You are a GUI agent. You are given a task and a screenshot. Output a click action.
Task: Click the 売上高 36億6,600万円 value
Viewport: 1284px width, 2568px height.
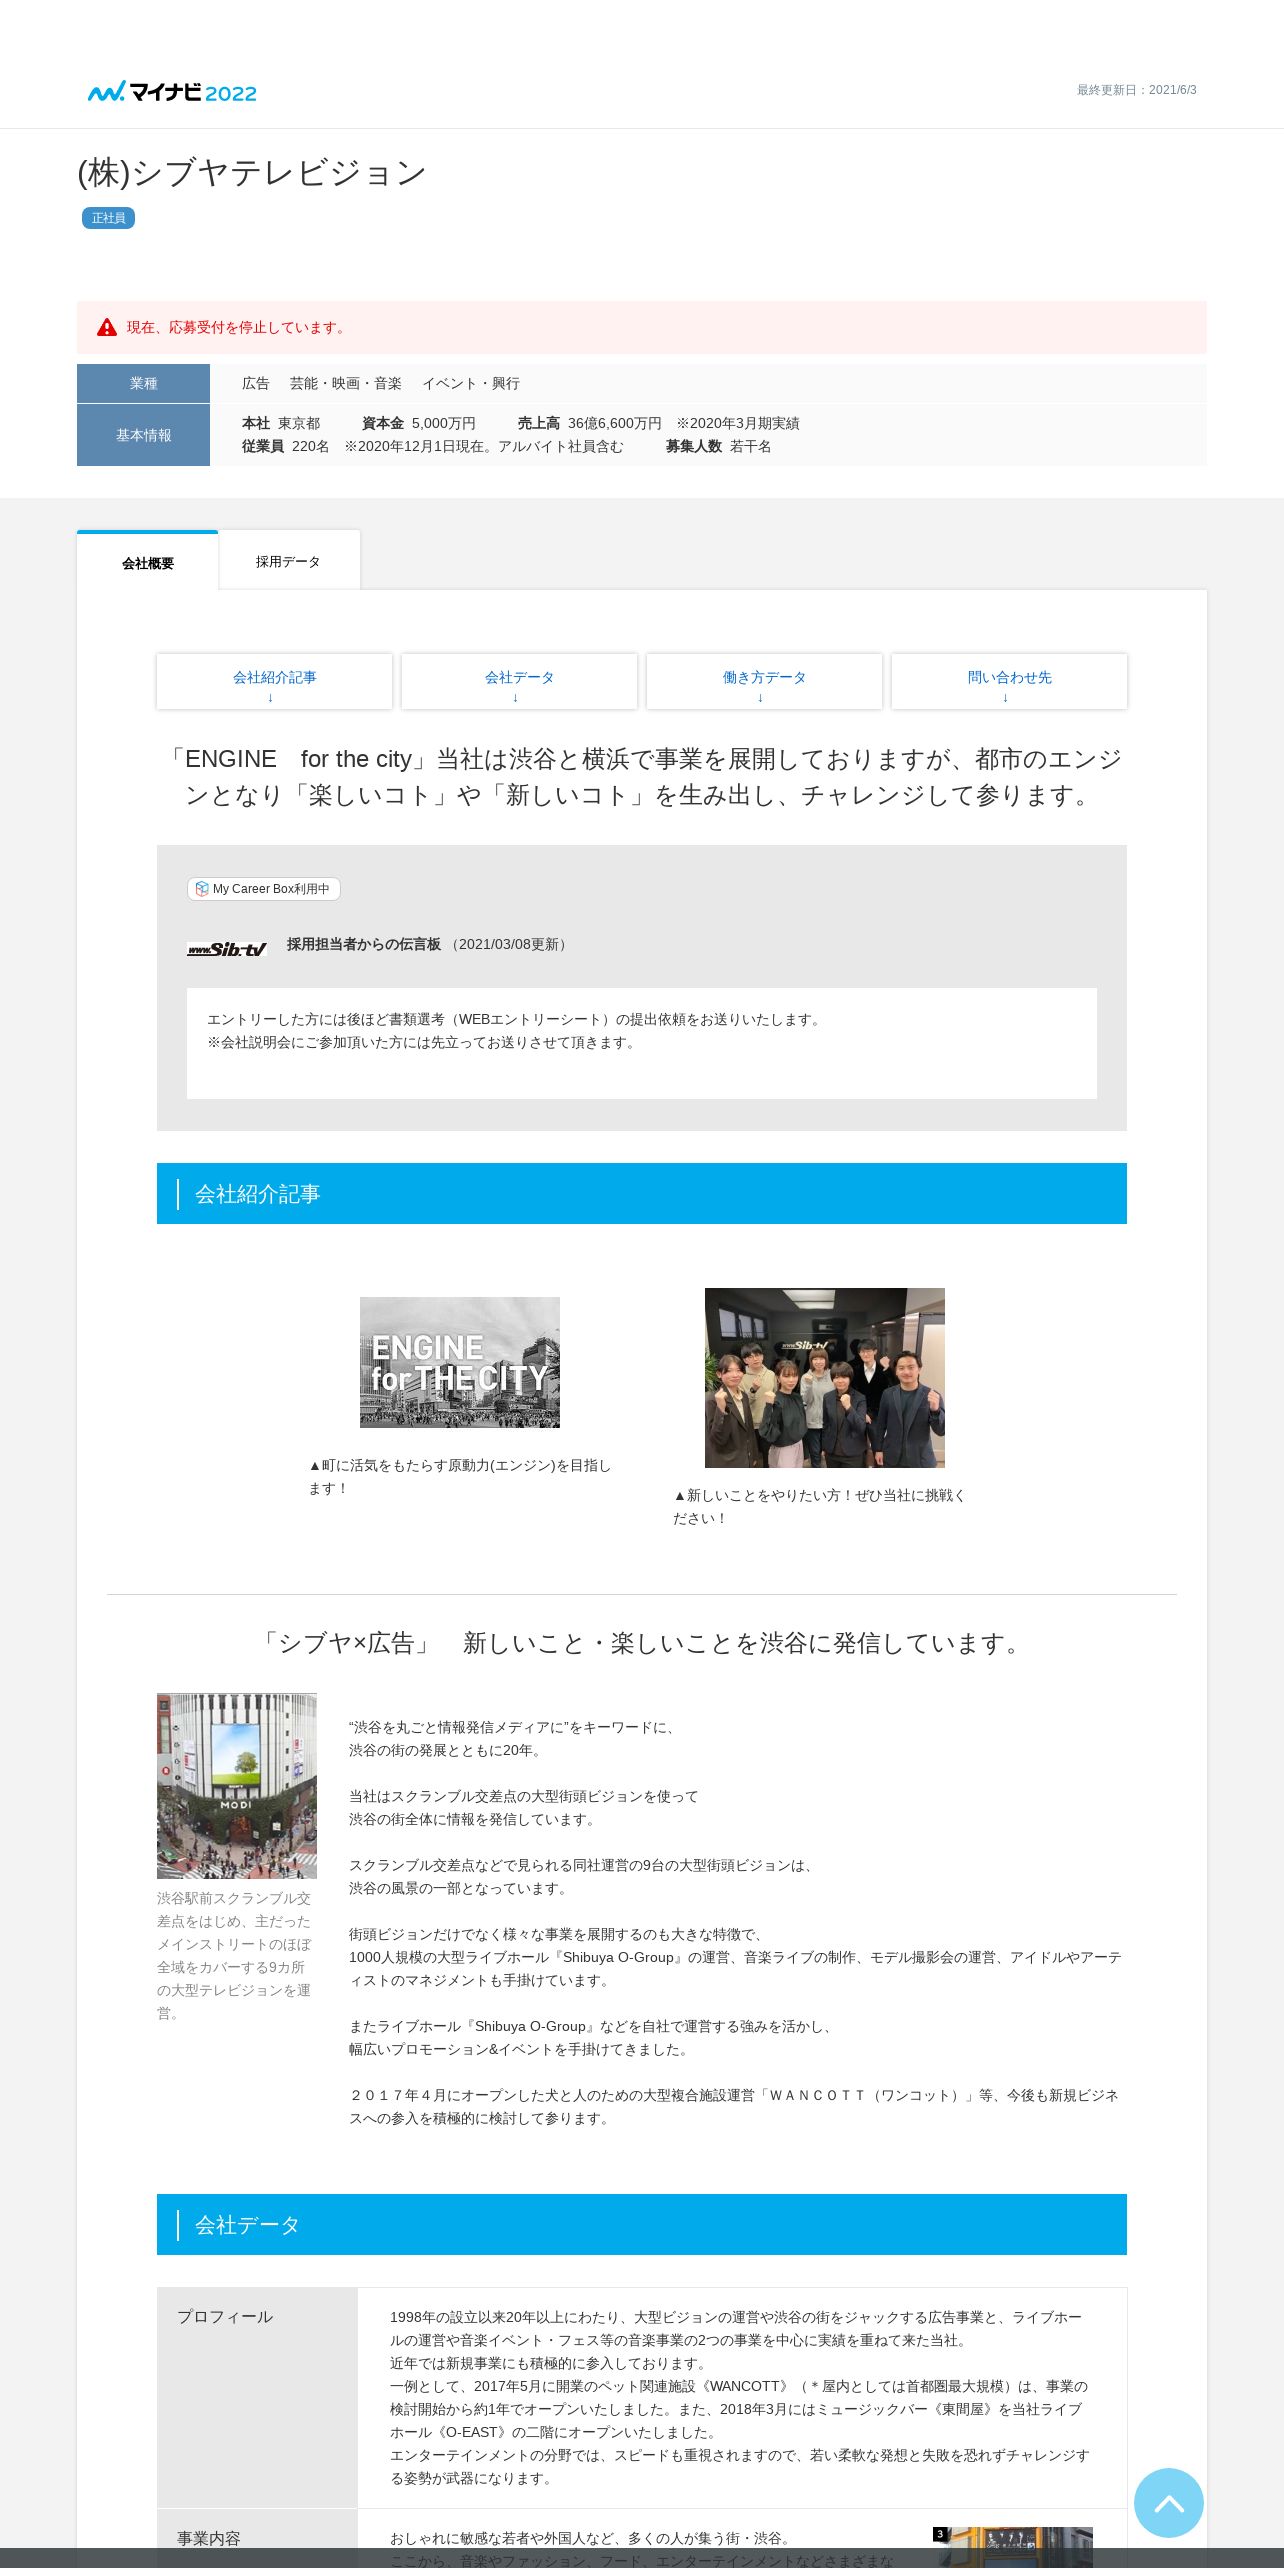coord(590,423)
